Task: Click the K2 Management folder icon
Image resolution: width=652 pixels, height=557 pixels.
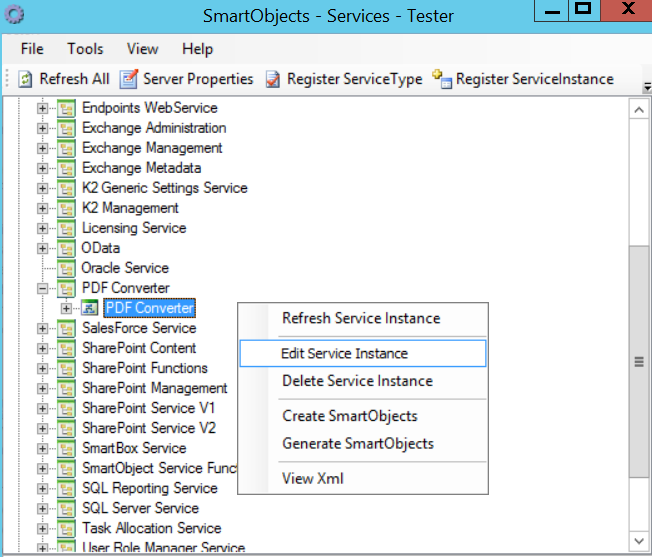Action: pyautogui.click(x=66, y=208)
